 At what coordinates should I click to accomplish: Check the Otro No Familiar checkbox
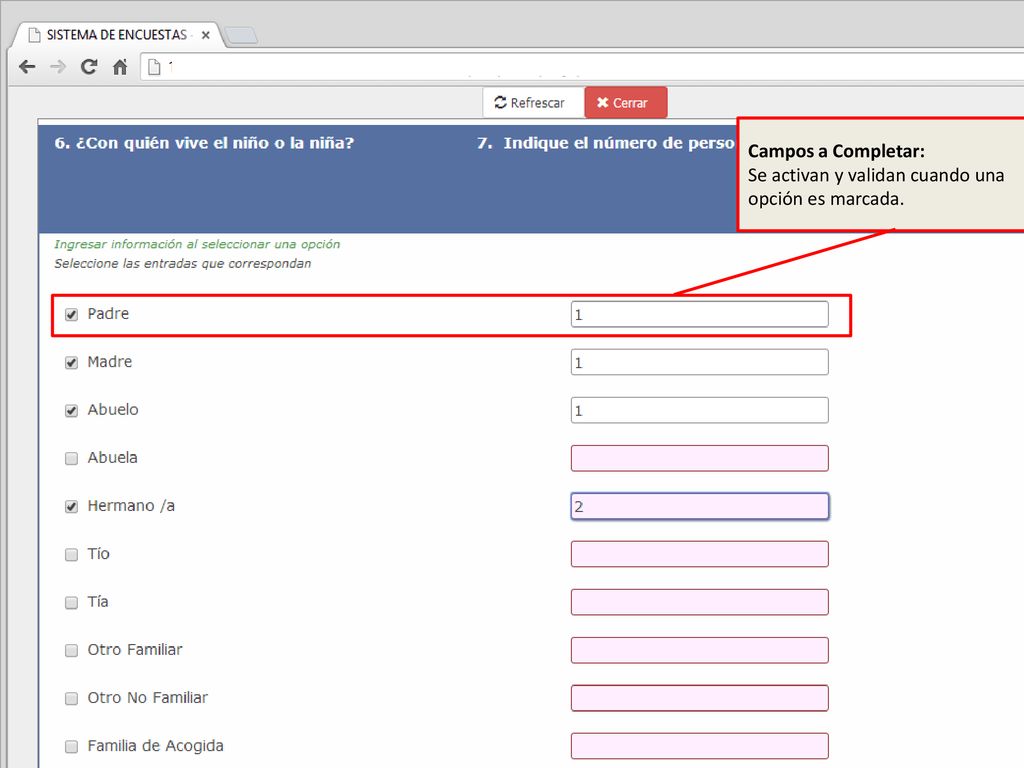click(x=72, y=699)
